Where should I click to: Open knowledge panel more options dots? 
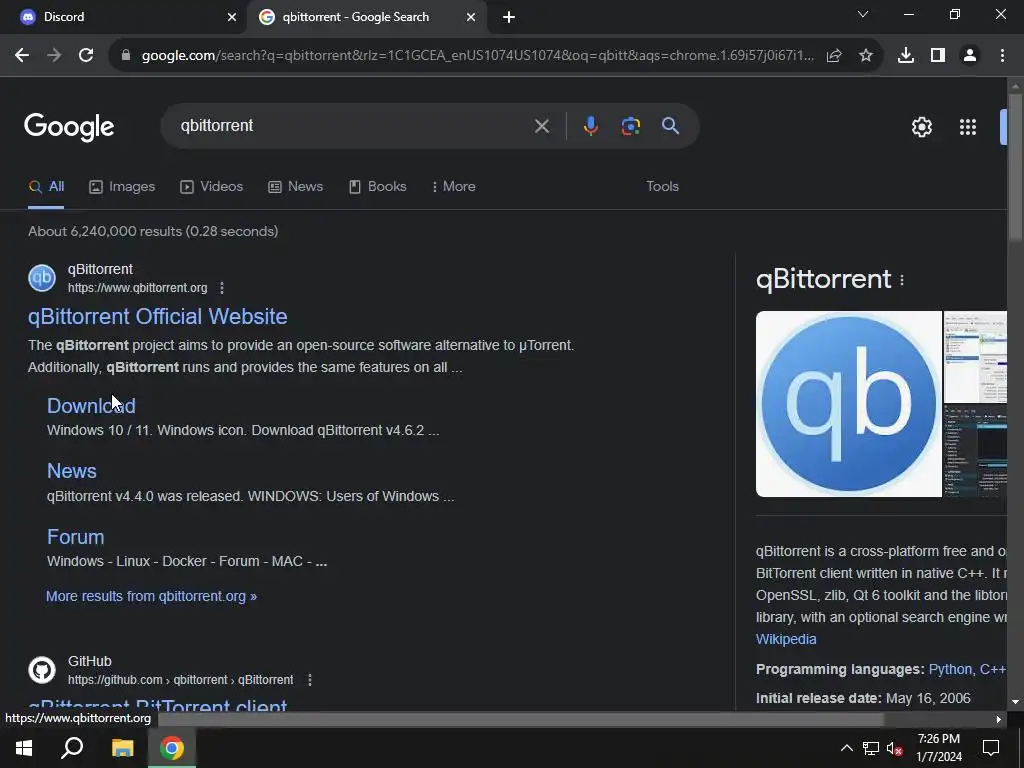click(902, 280)
